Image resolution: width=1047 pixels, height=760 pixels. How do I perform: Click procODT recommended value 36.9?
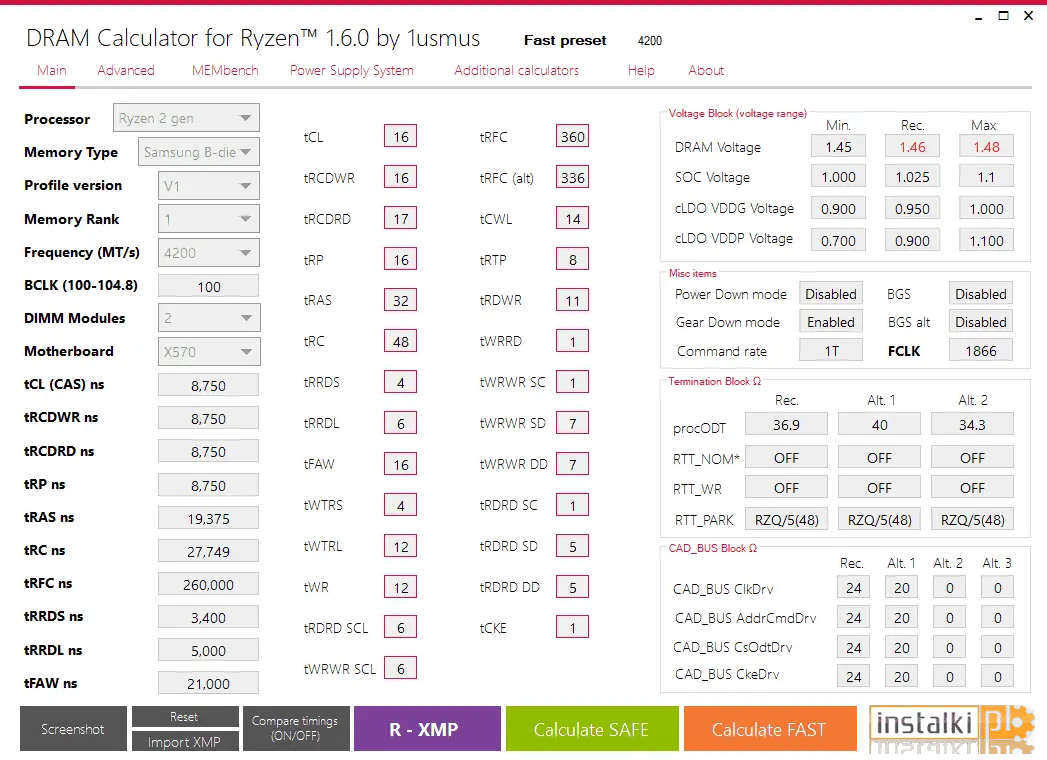787,425
